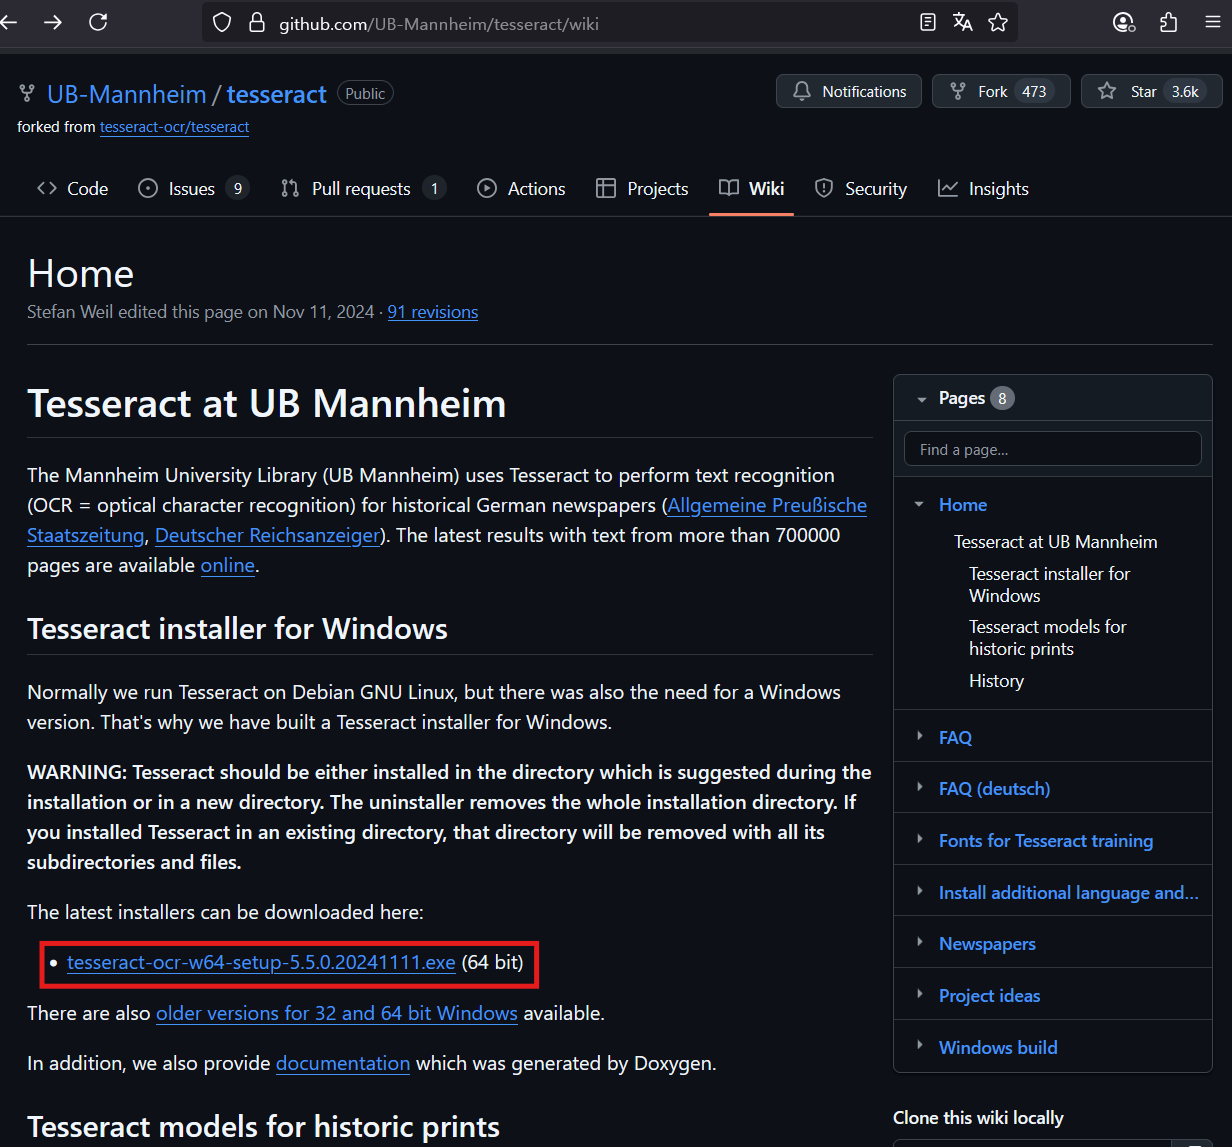This screenshot has width=1232, height=1147.
Task: Jump to Tesseract at UB Mannheim heading
Action: point(1056,542)
